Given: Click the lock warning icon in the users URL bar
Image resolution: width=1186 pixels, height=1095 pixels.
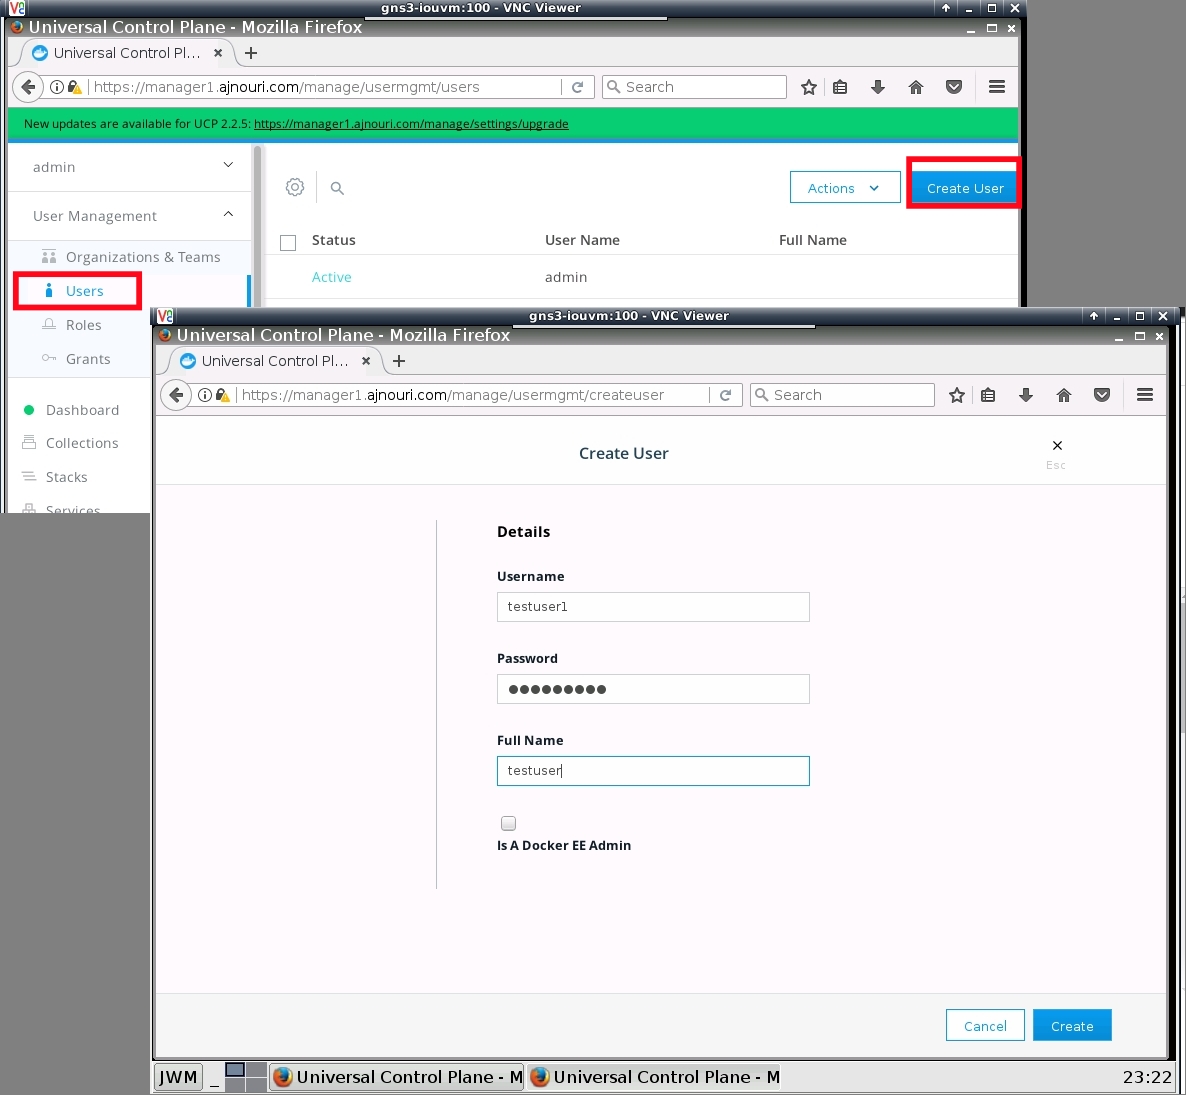Looking at the screenshot, I should pos(75,87).
